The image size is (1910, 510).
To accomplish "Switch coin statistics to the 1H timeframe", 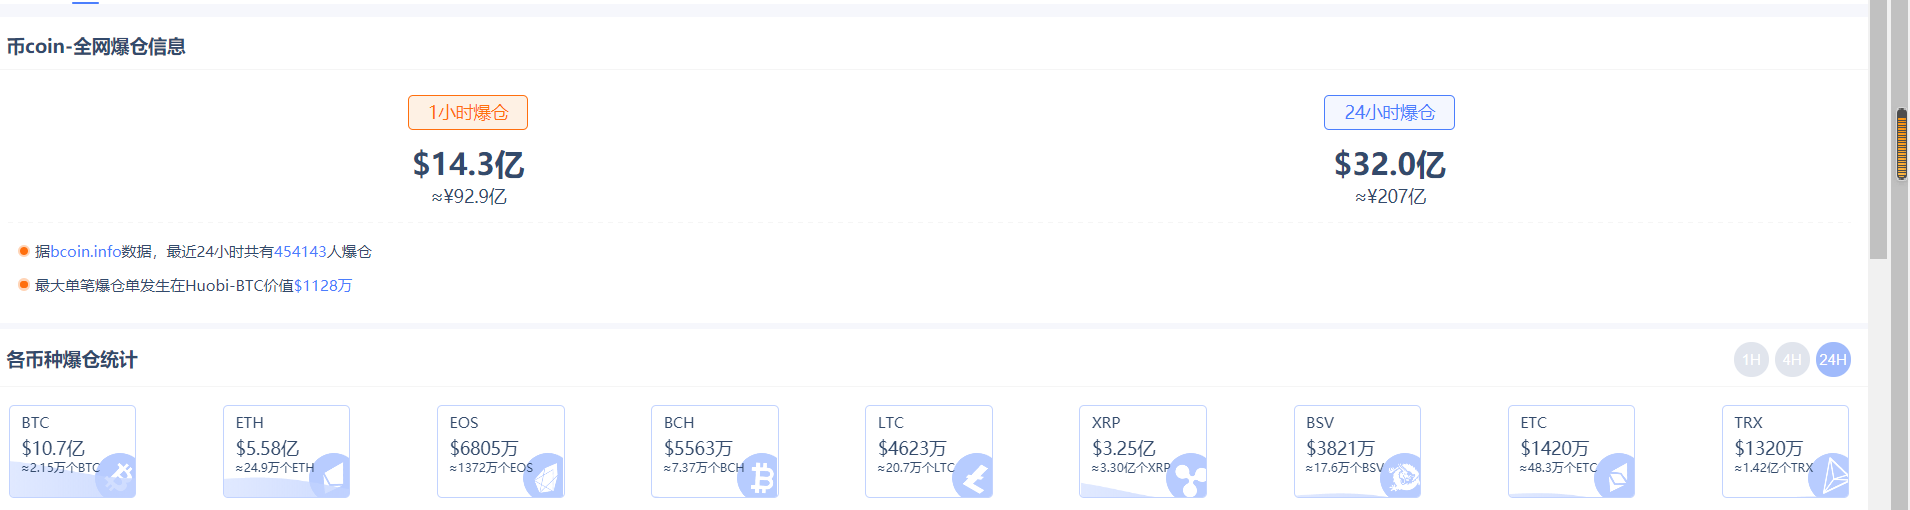I will tap(1751, 360).
